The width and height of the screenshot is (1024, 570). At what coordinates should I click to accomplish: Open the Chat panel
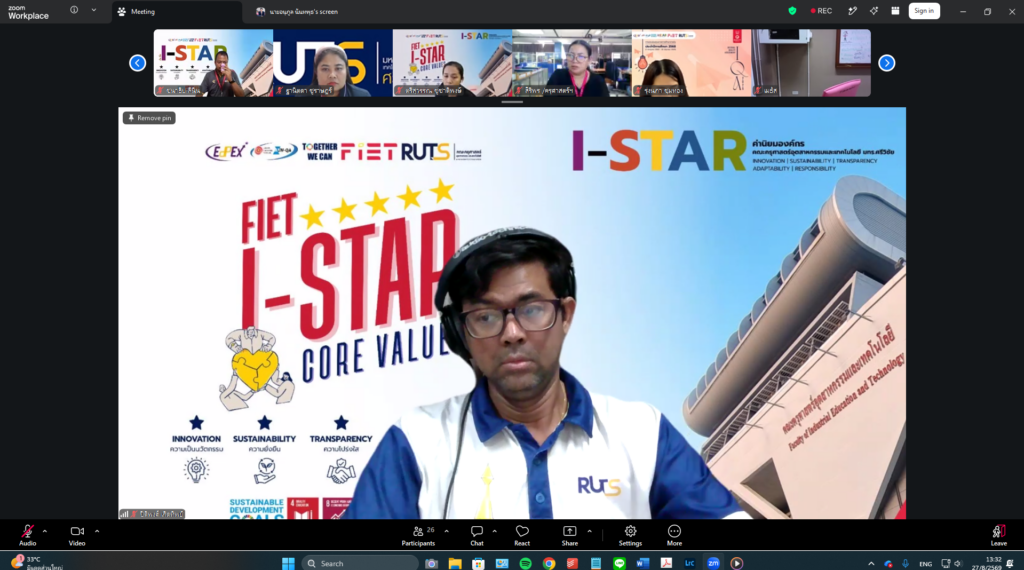pyautogui.click(x=477, y=535)
